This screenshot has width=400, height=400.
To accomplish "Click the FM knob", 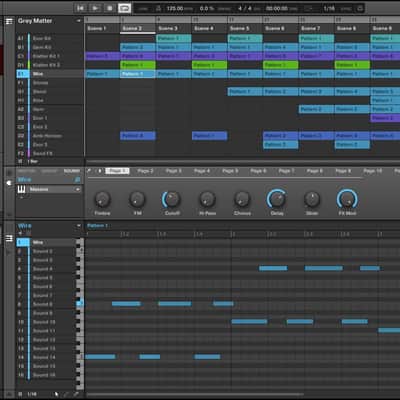I will 137,199.
